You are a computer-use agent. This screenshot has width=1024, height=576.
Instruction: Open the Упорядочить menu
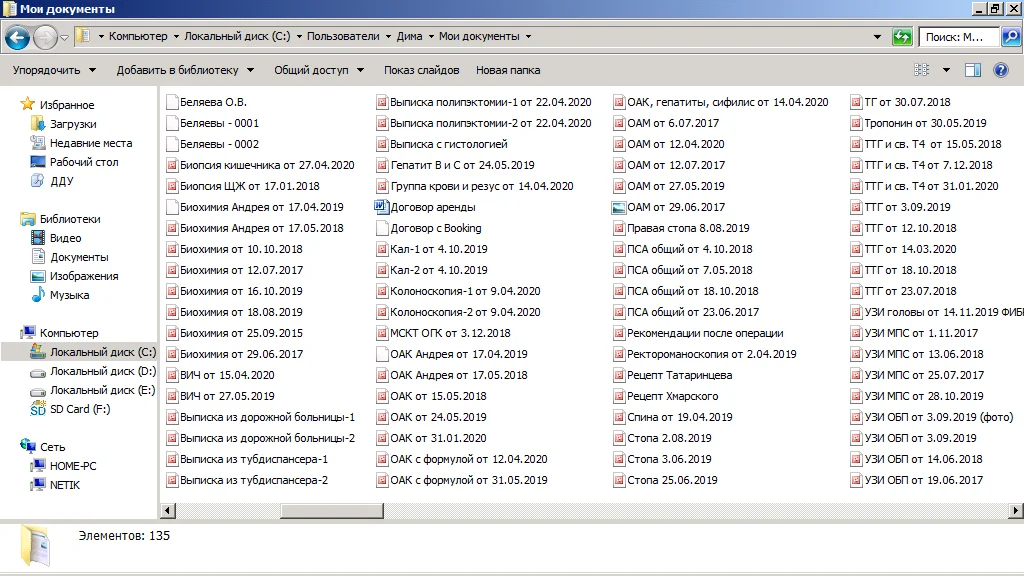coord(54,70)
